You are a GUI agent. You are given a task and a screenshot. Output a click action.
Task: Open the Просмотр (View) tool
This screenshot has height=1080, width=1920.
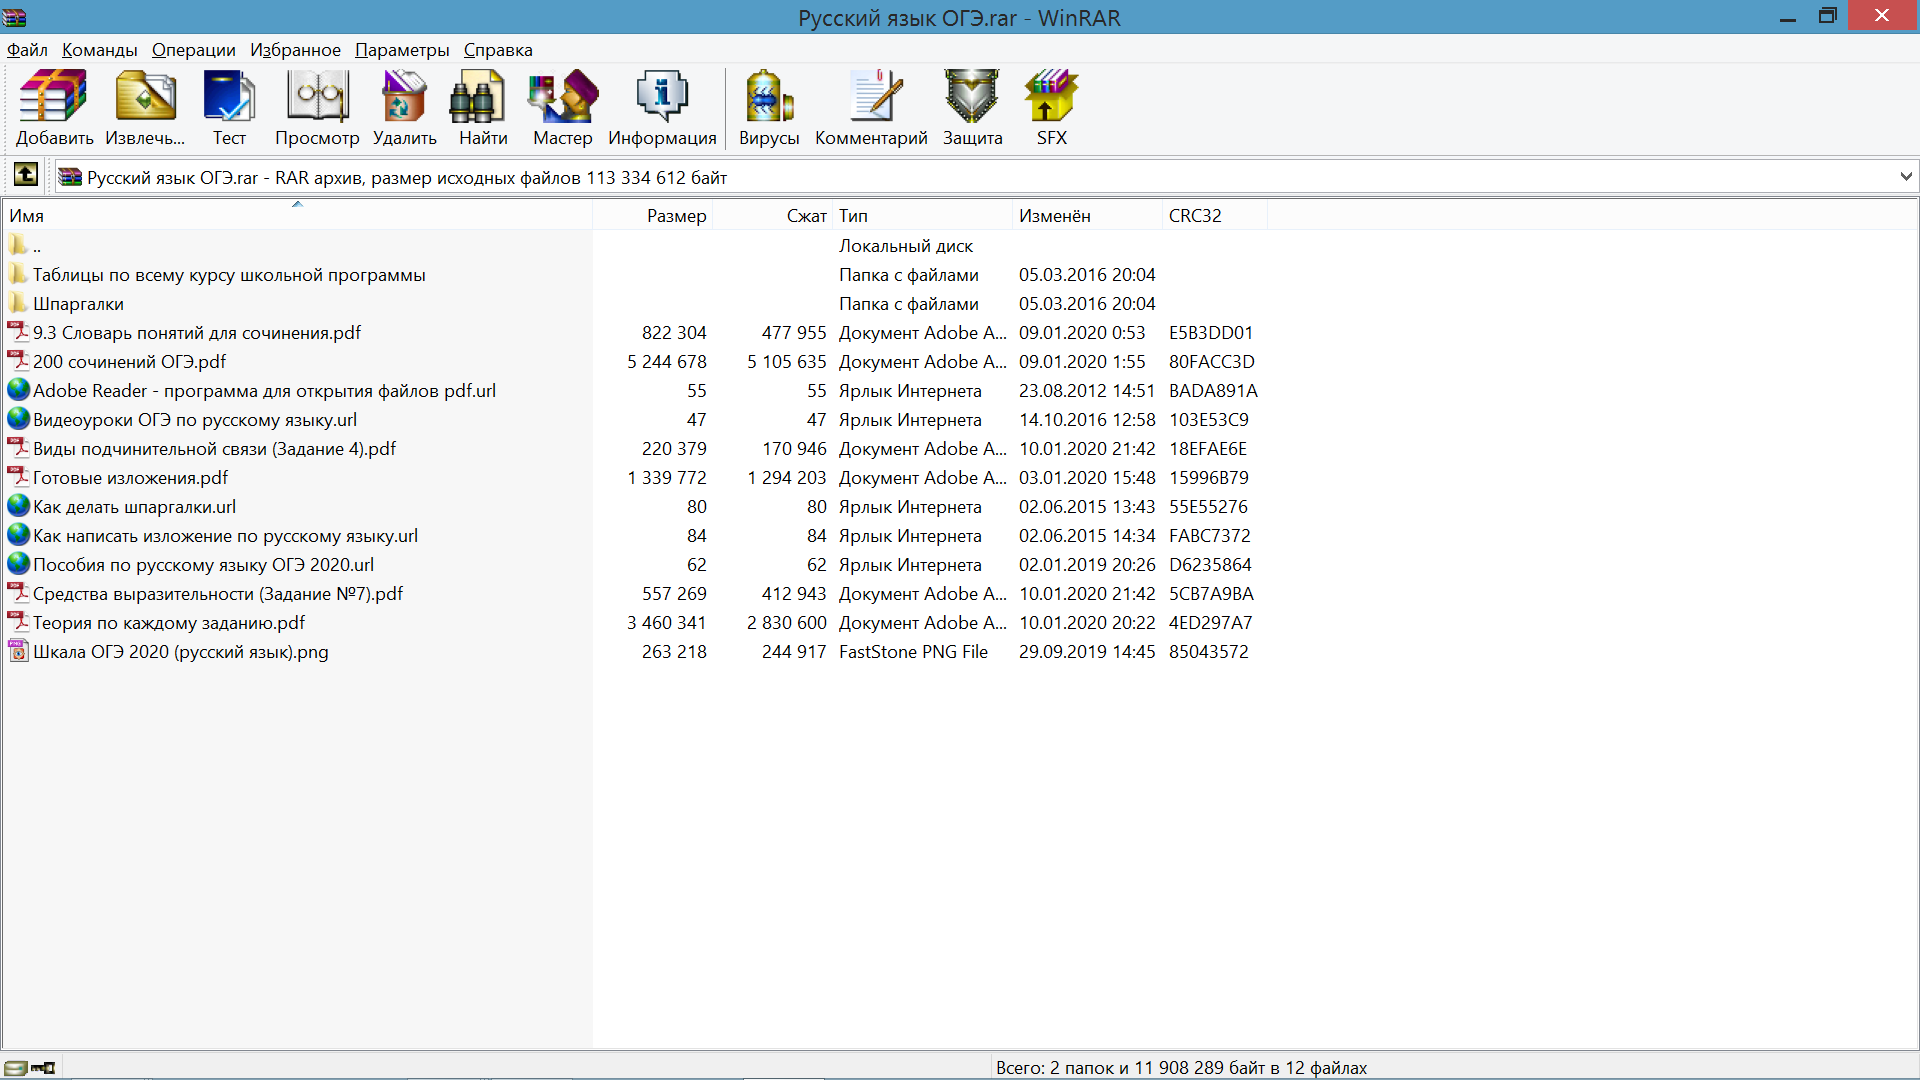coord(317,108)
